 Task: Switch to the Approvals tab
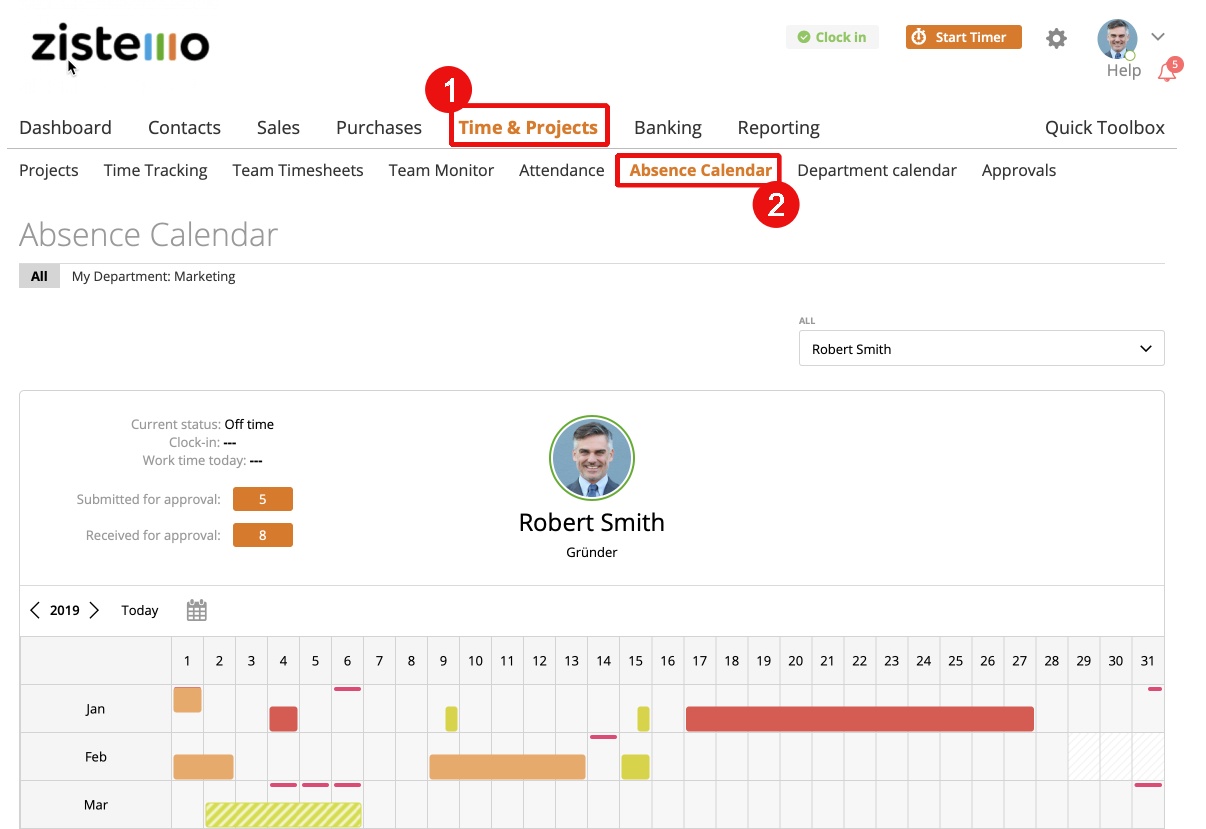click(x=1019, y=170)
